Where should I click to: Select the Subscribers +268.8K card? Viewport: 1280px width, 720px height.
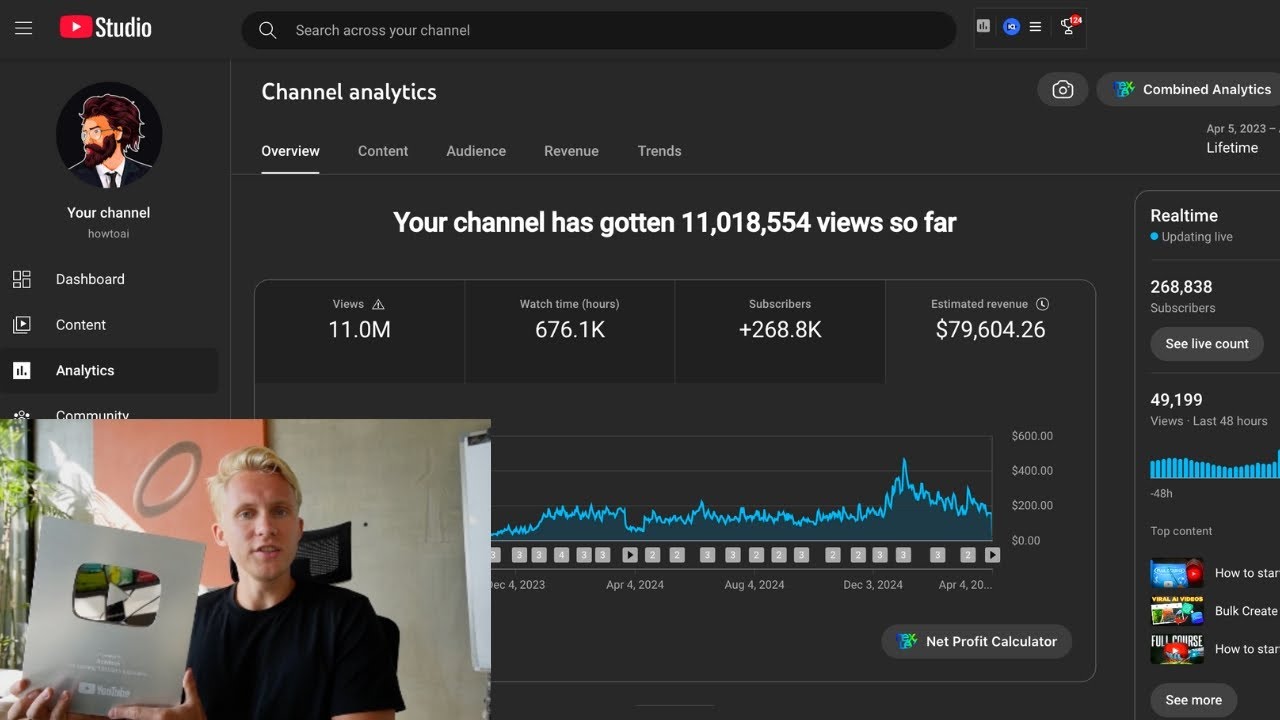click(x=780, y=331)
